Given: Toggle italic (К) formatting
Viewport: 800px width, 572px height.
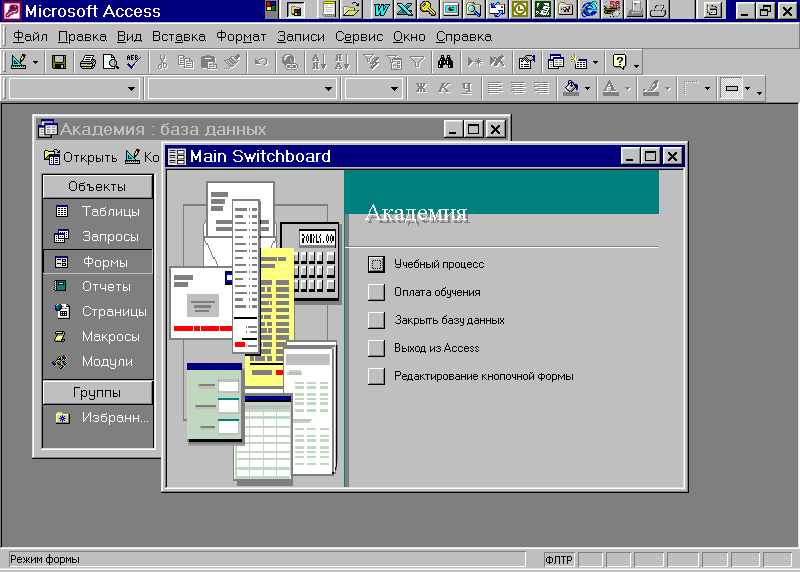Looking at the screenshot, I should [444, 88].
